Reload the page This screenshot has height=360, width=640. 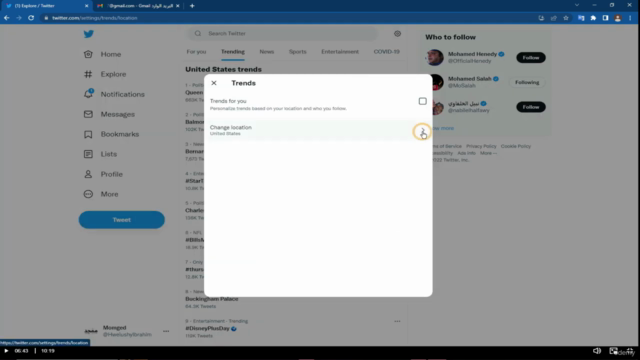pos(31,18)
